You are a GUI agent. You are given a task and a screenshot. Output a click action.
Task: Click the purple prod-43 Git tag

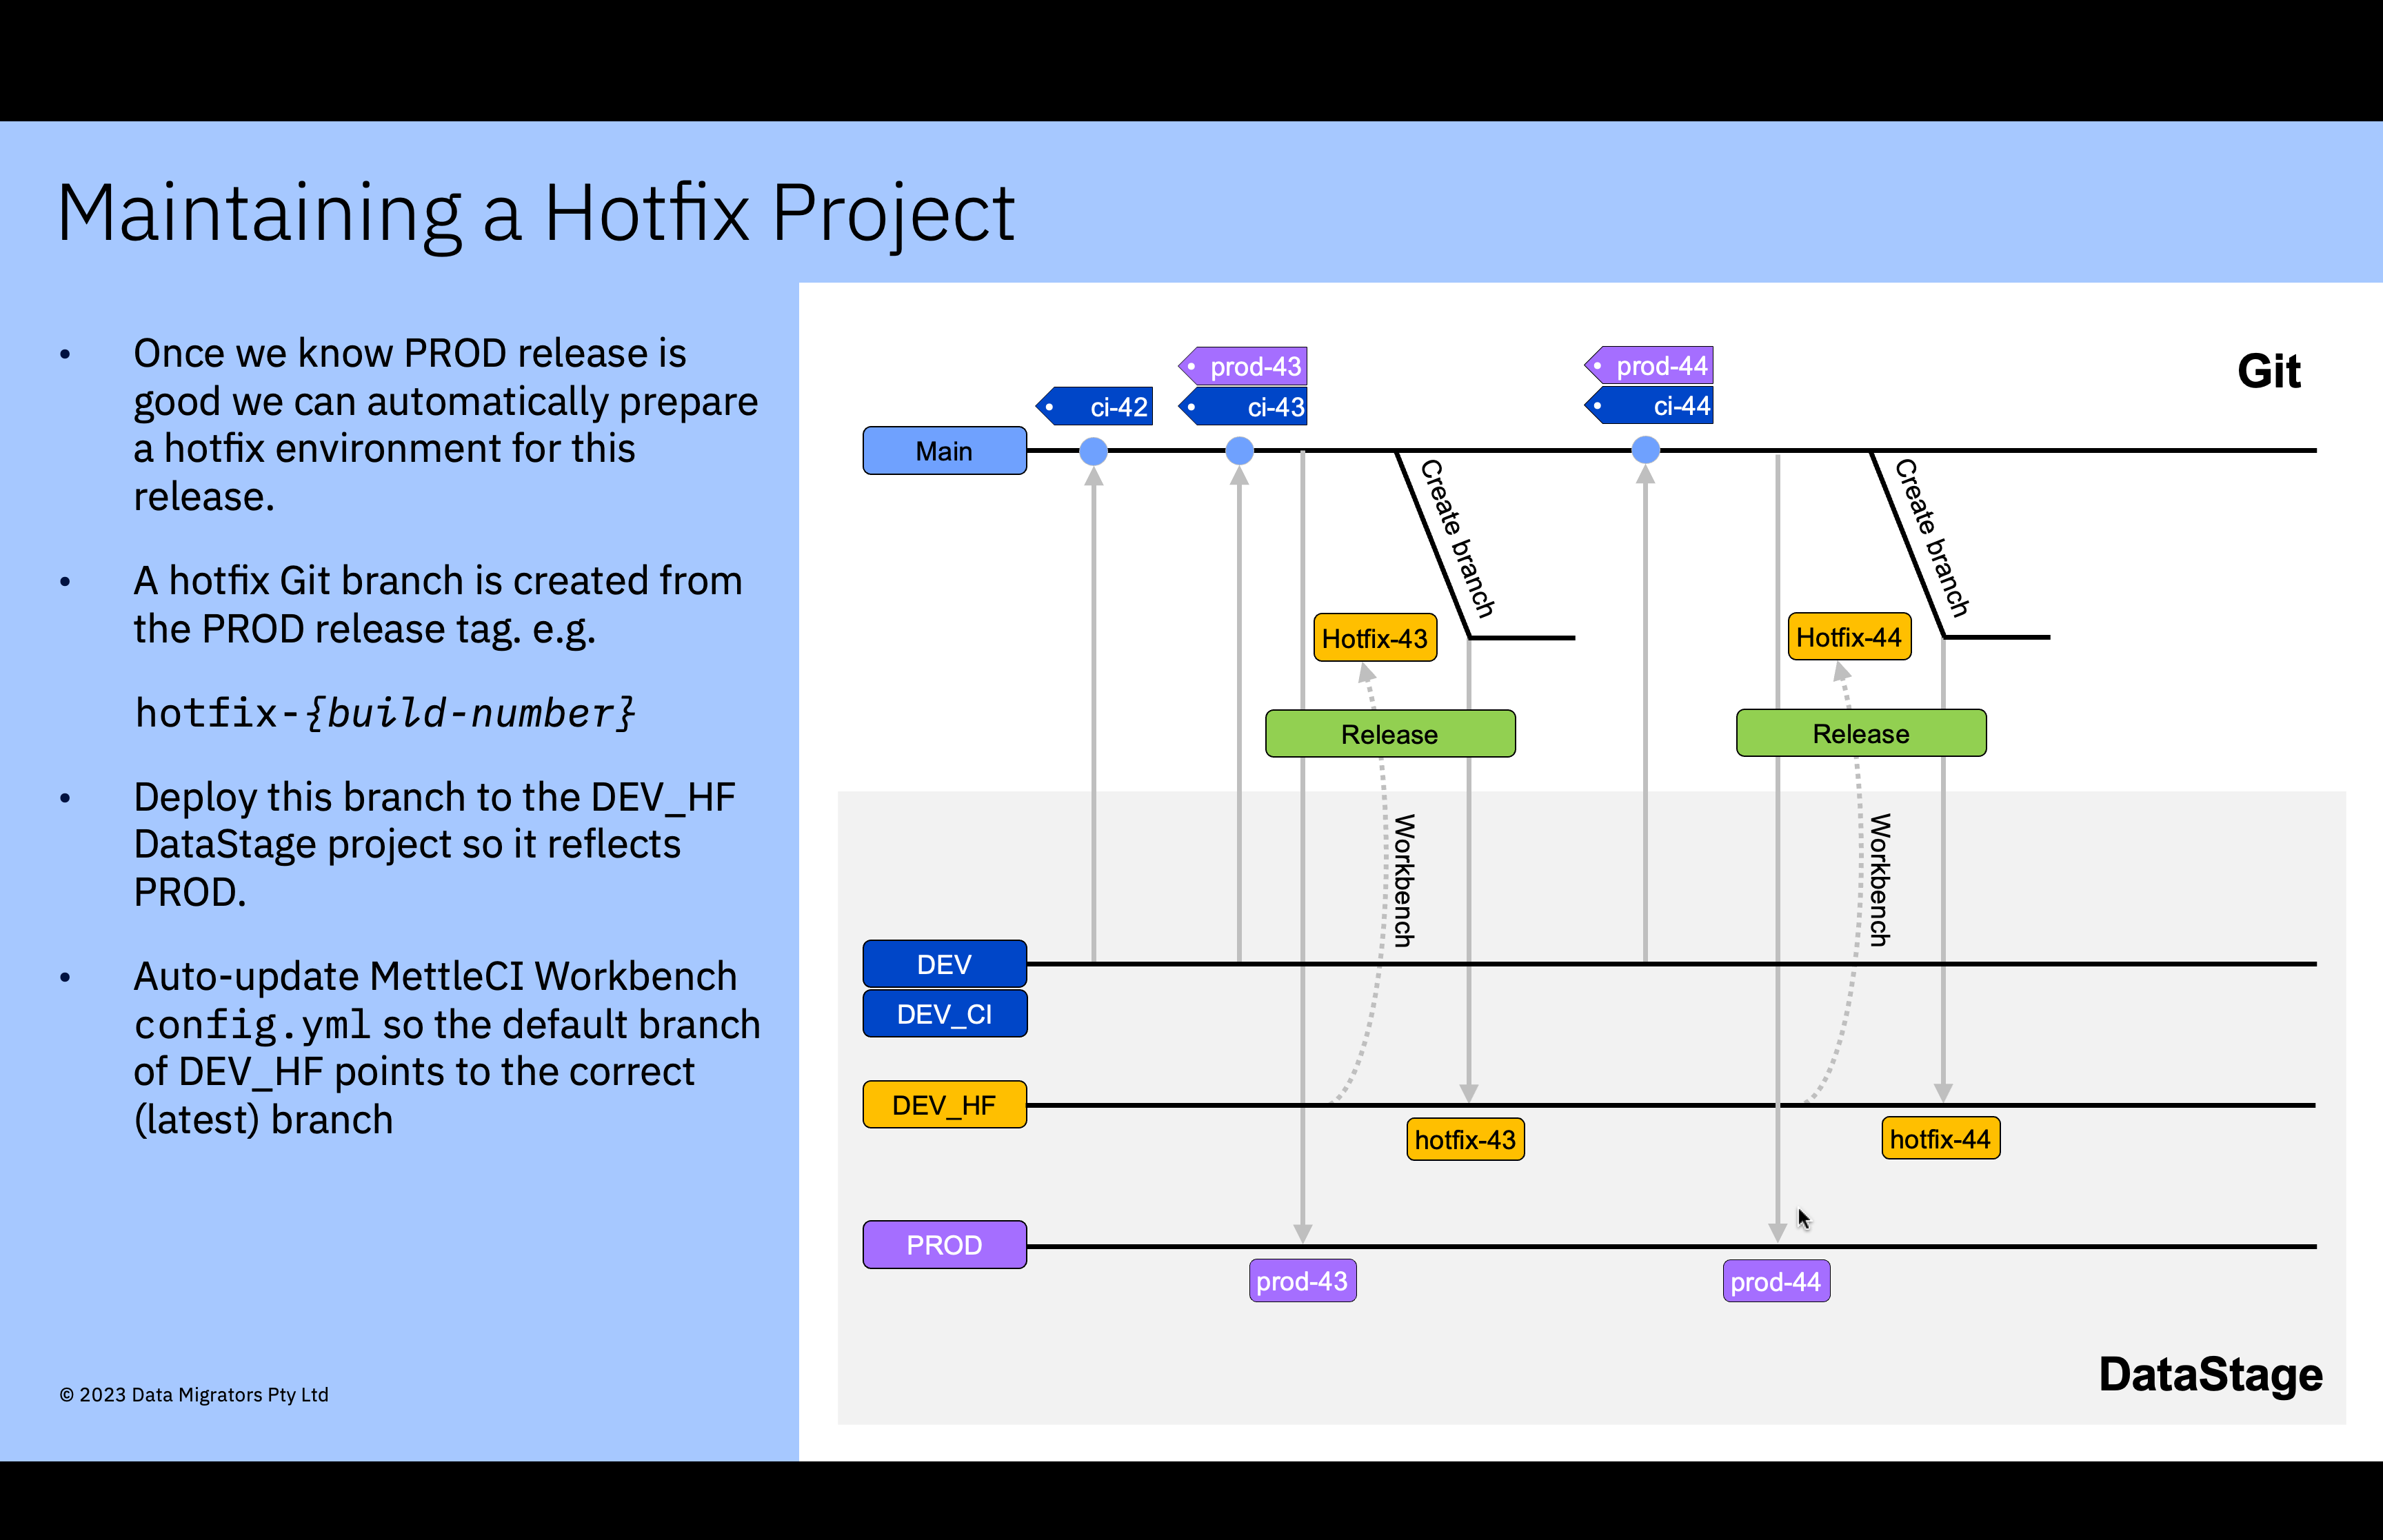pos(1244,366)
